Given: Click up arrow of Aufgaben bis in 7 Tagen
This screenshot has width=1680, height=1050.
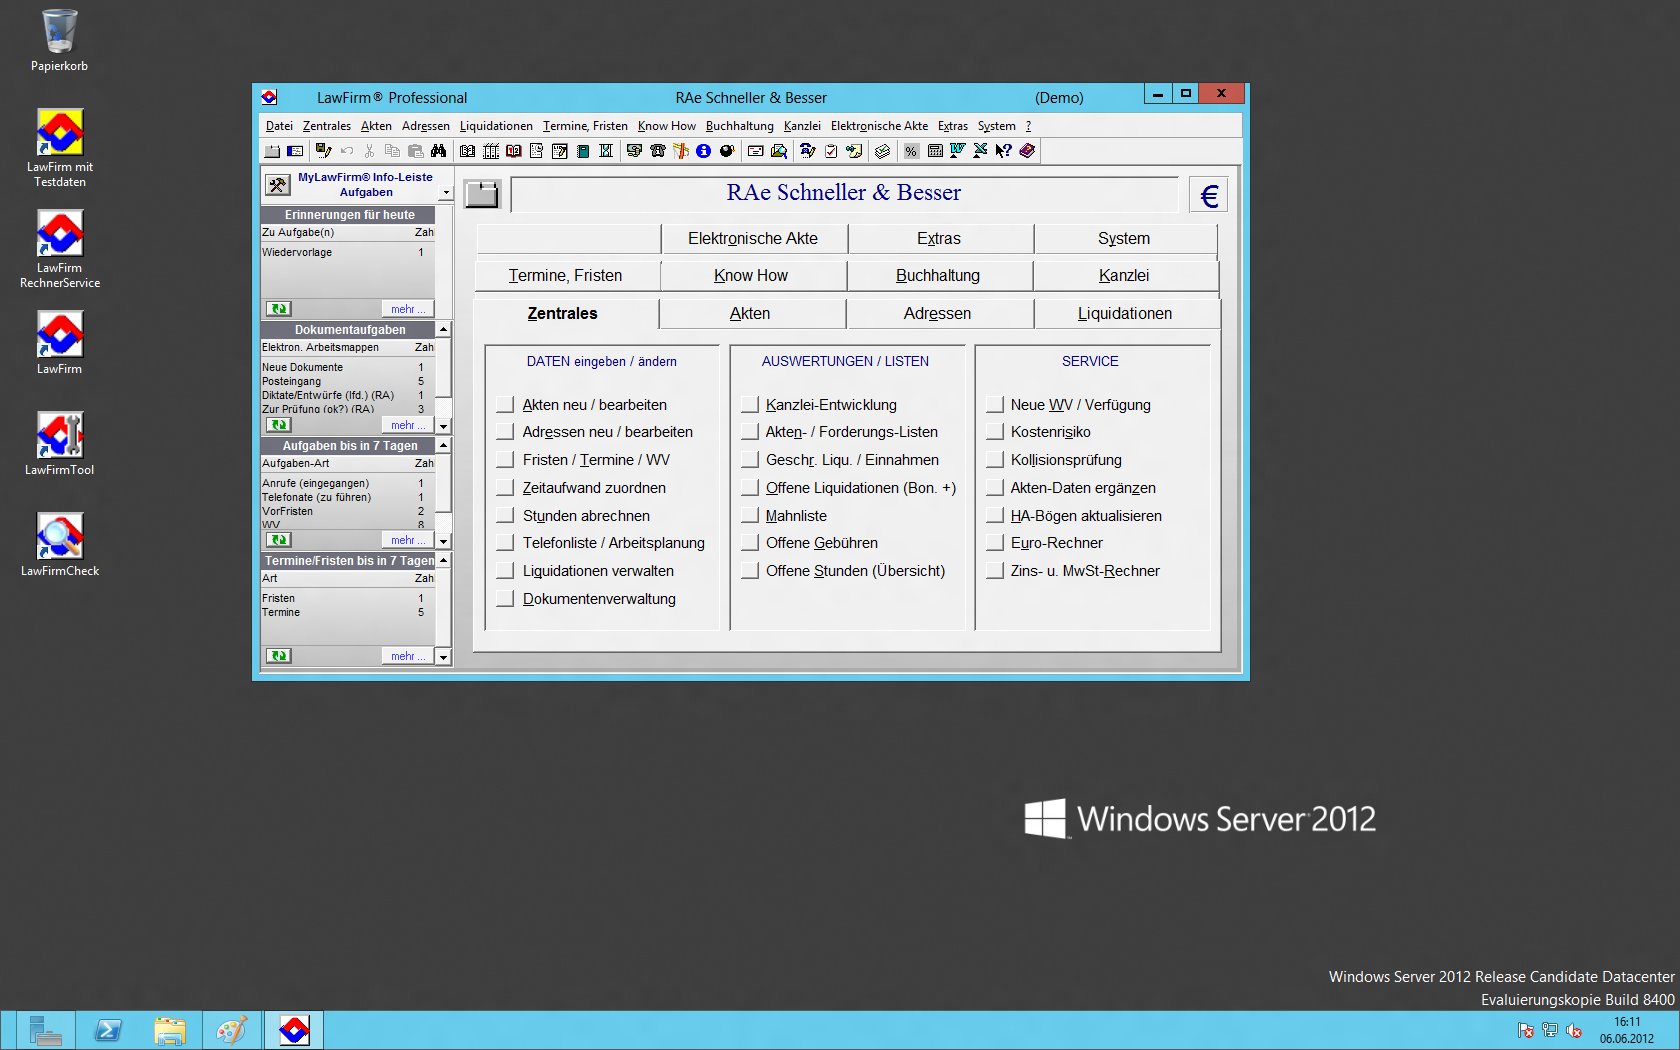Looking at the screenshot, I should (x=443, y=445).
